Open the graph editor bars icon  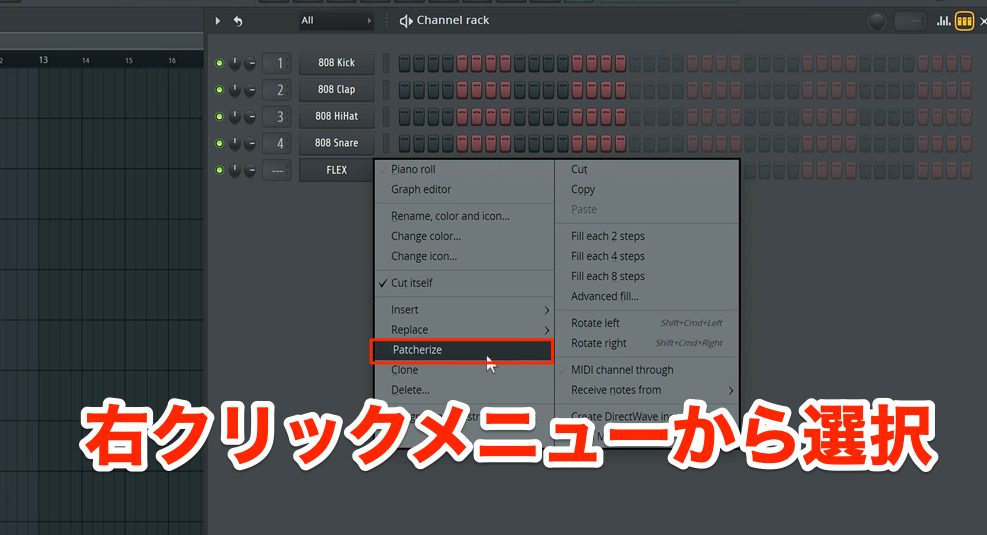click(943, 21)
